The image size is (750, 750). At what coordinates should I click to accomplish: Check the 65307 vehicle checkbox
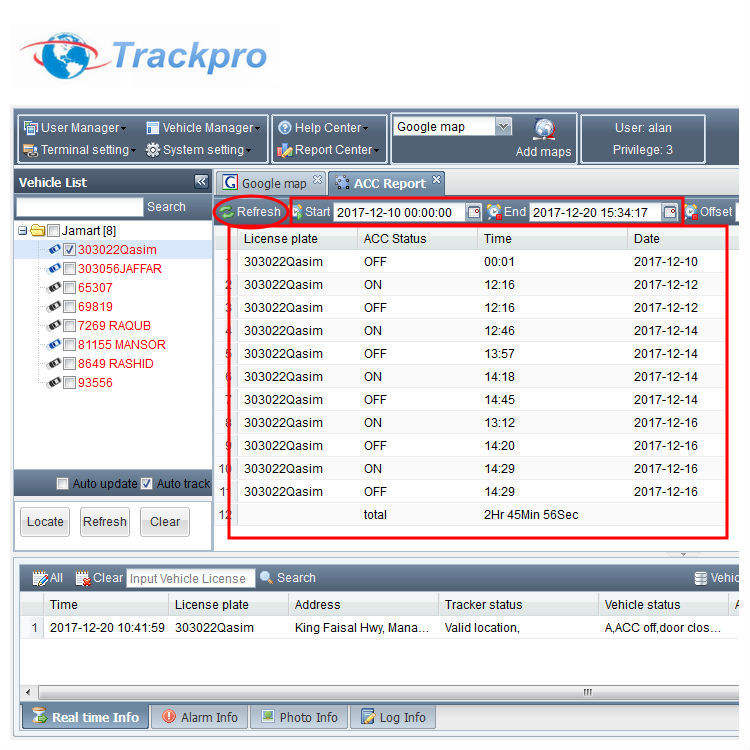click(x=69, y=288)
